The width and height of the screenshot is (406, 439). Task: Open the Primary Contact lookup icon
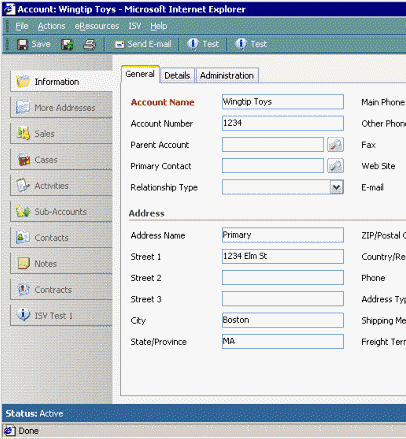[x=335, y=166]
